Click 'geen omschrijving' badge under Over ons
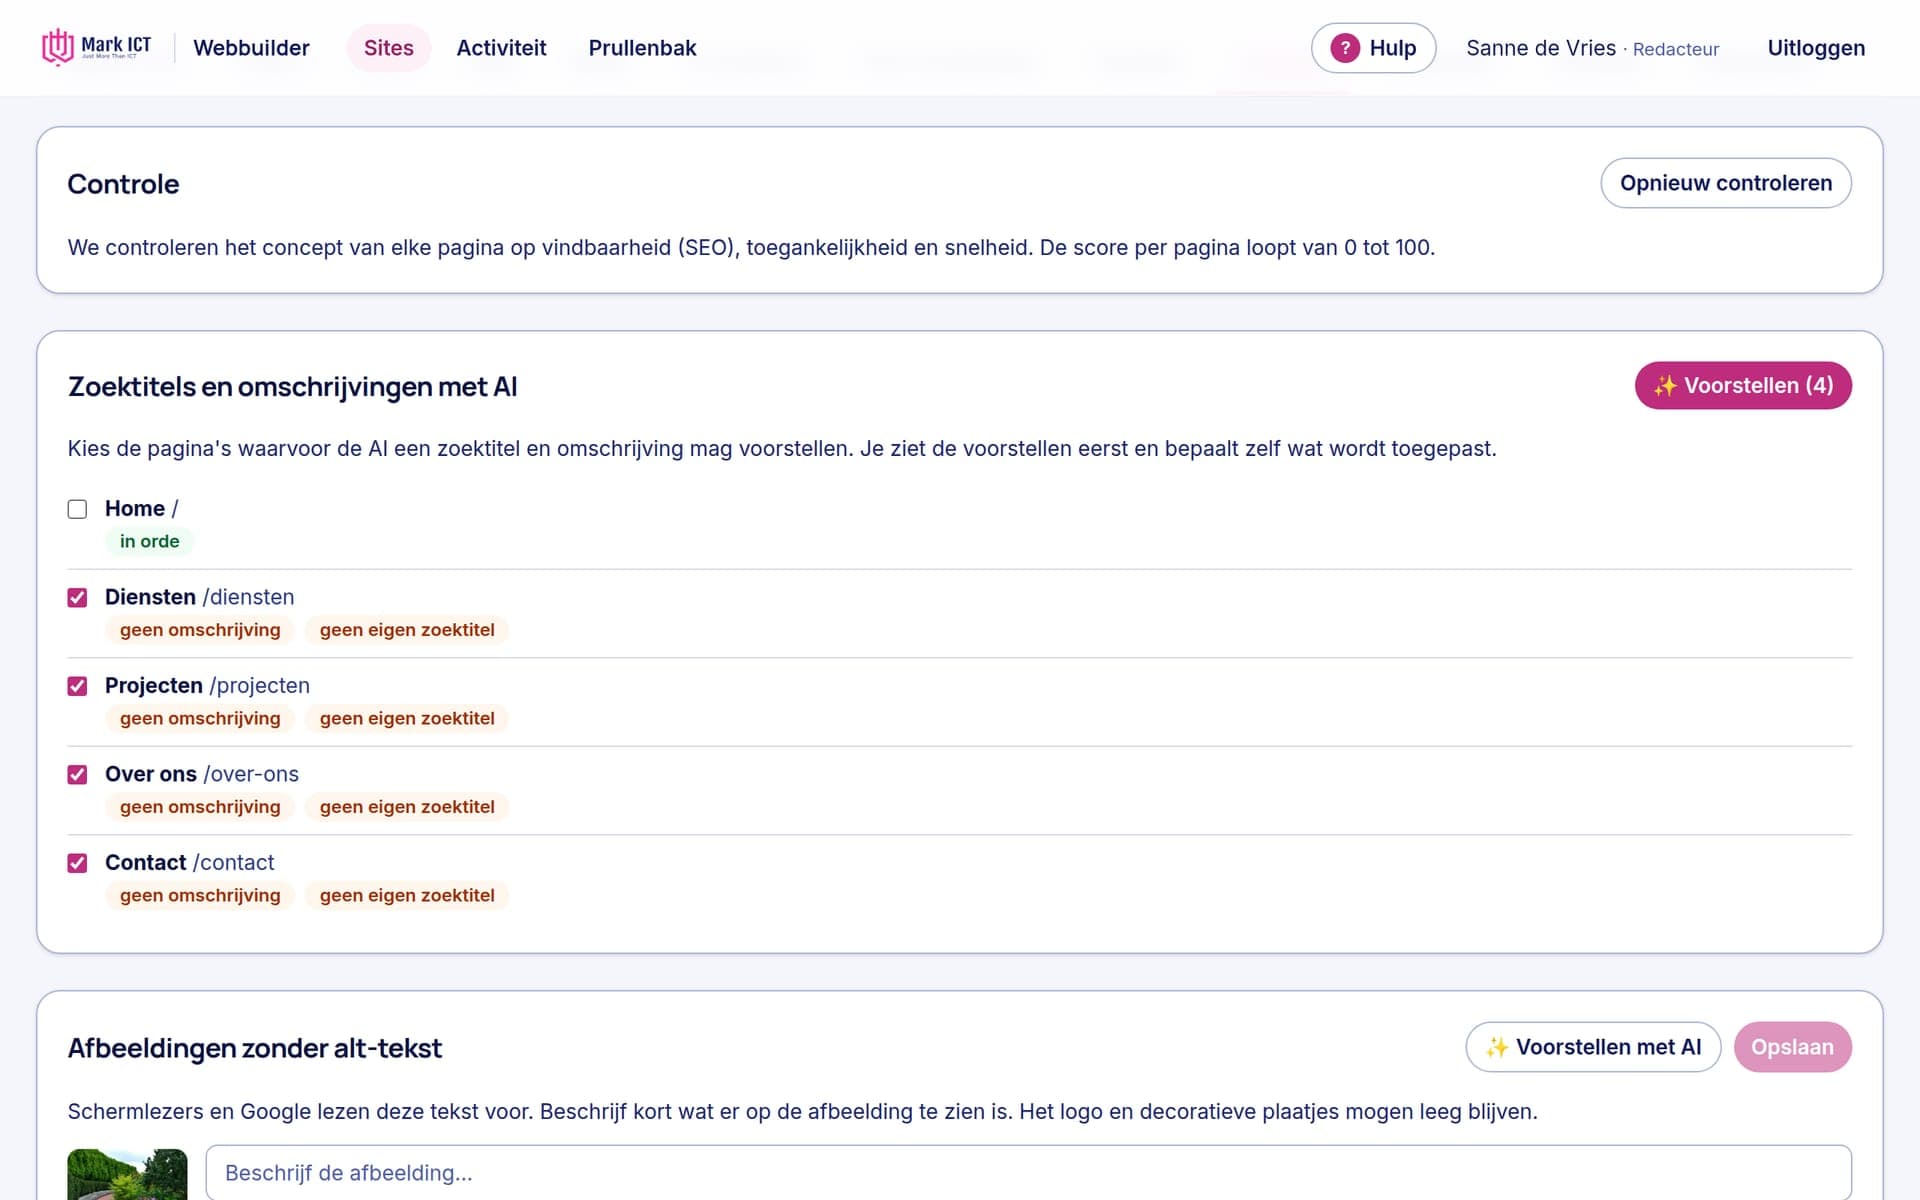This screenshot has width=1920, height=1200. pyautogui.click(x=200, y=807)
